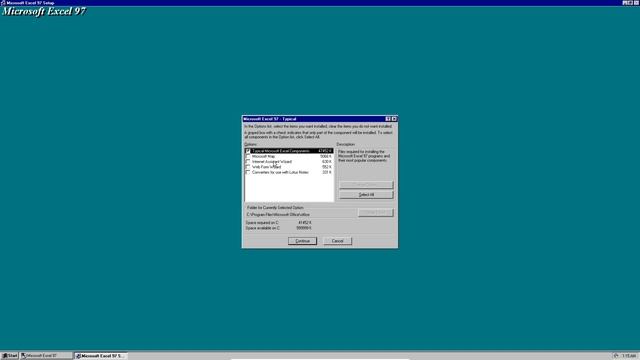The width and height of the screenshot is (640, 360).
Task: Tick the Web Form Wizard checkbox
Action: [x=248, y=167]
